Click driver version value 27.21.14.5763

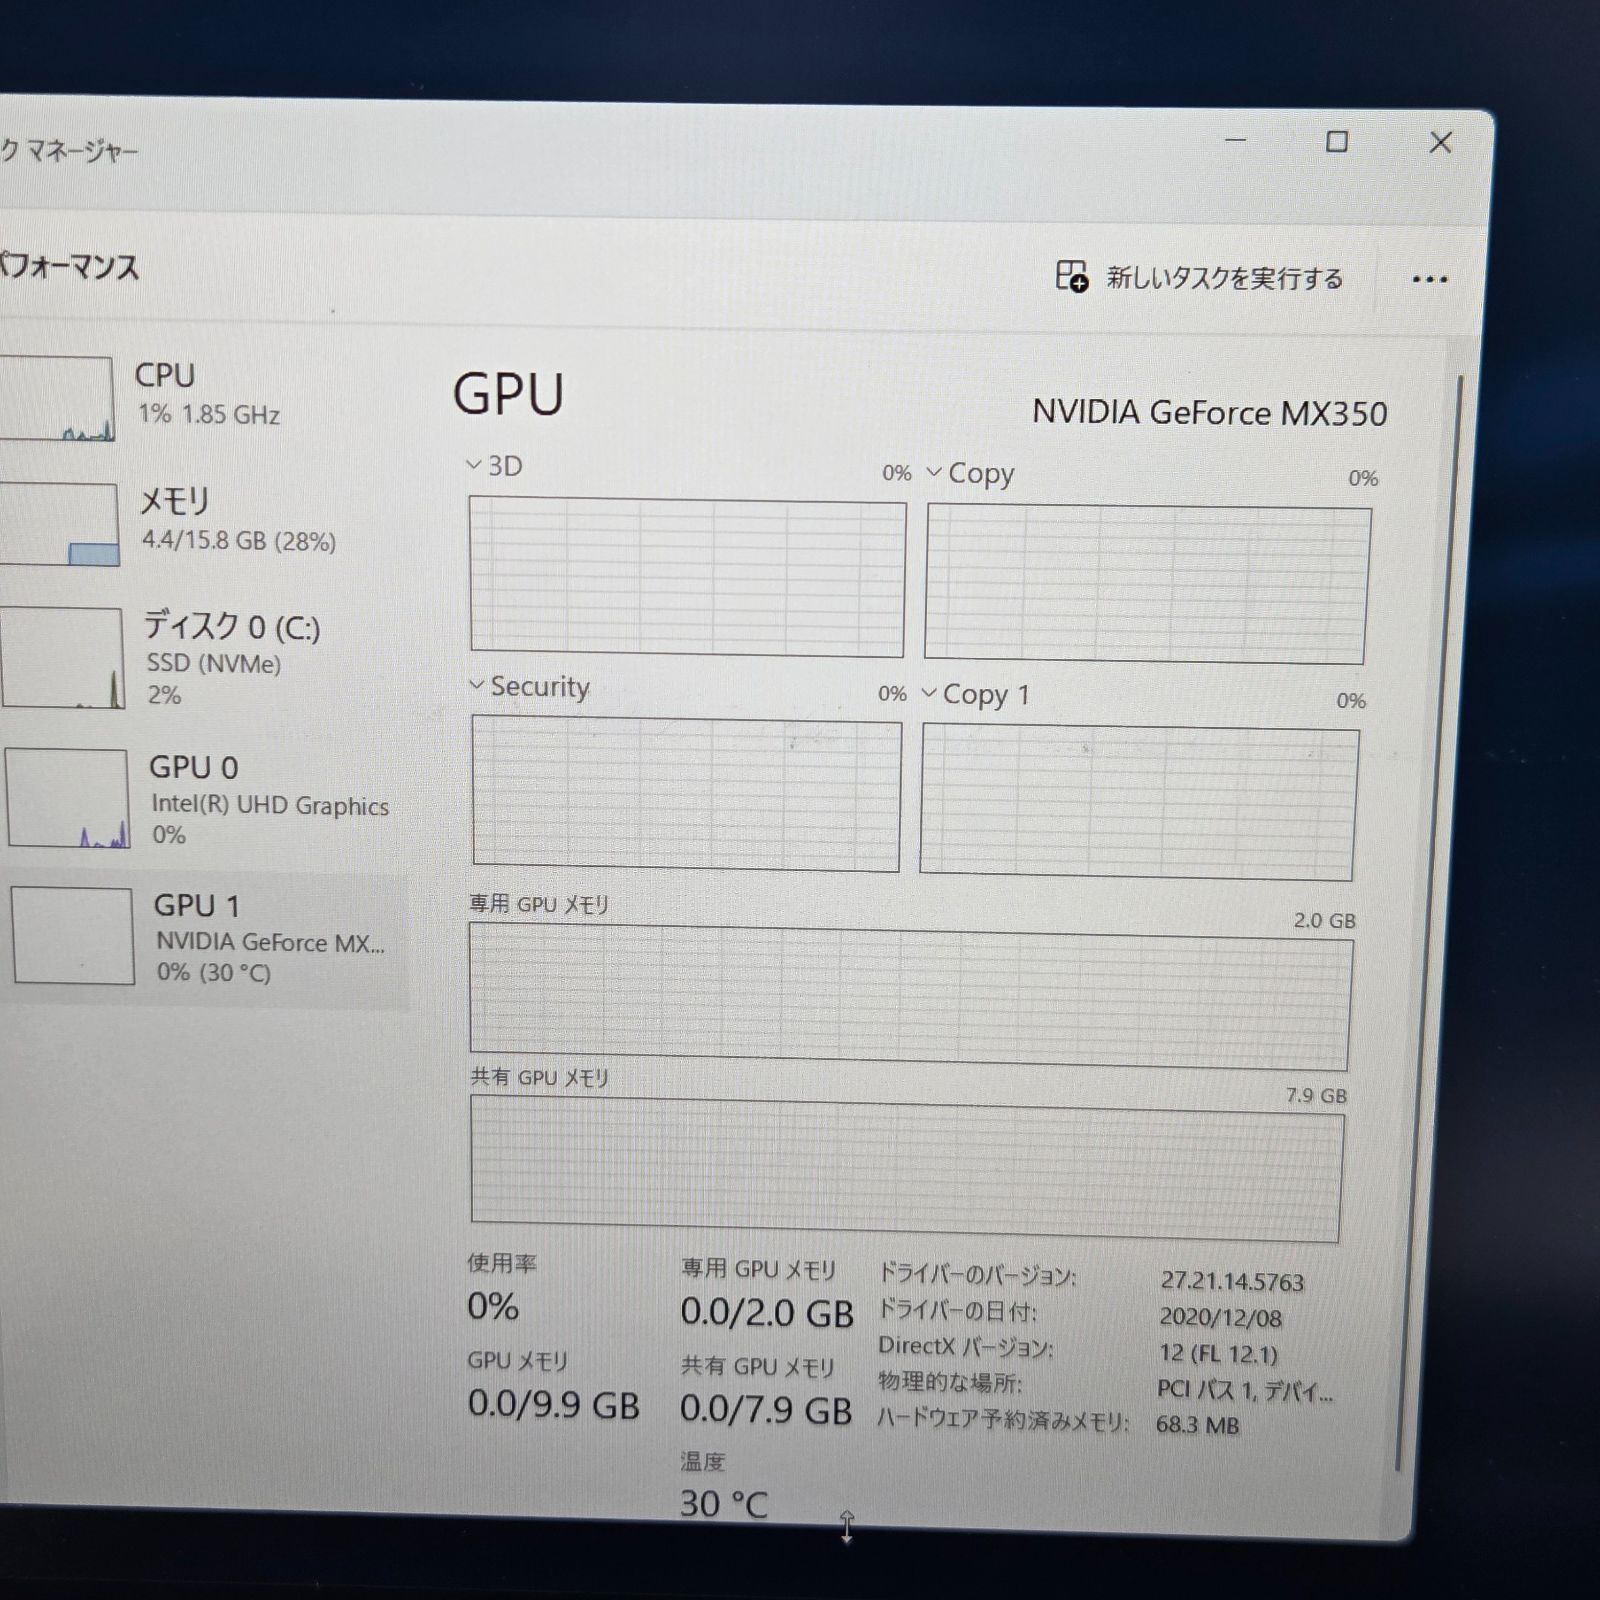coord(1232,1281)
